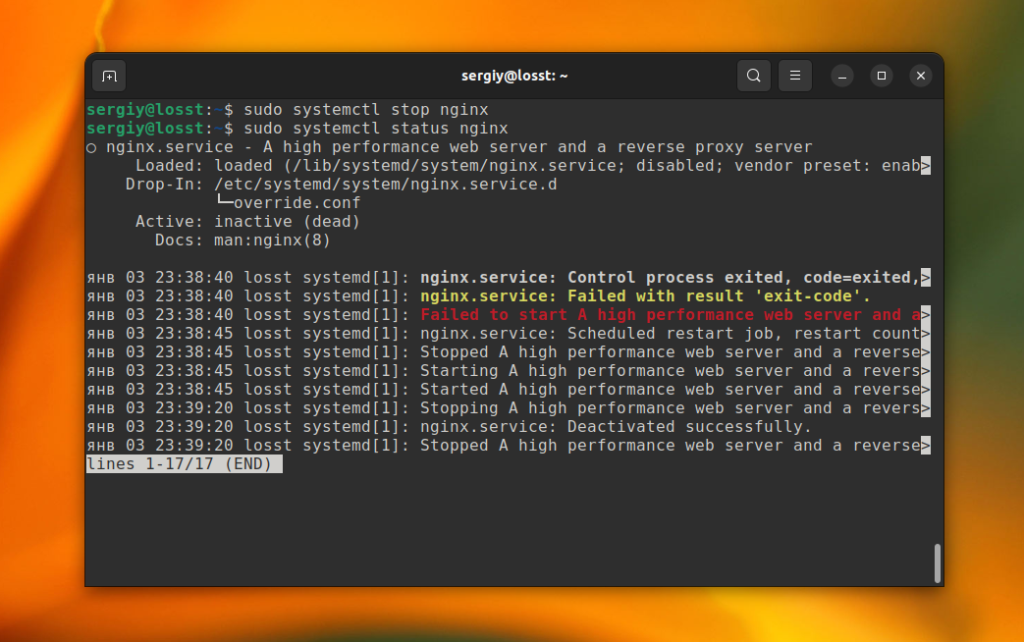
Task: Open terminal search
Action: 754,76
